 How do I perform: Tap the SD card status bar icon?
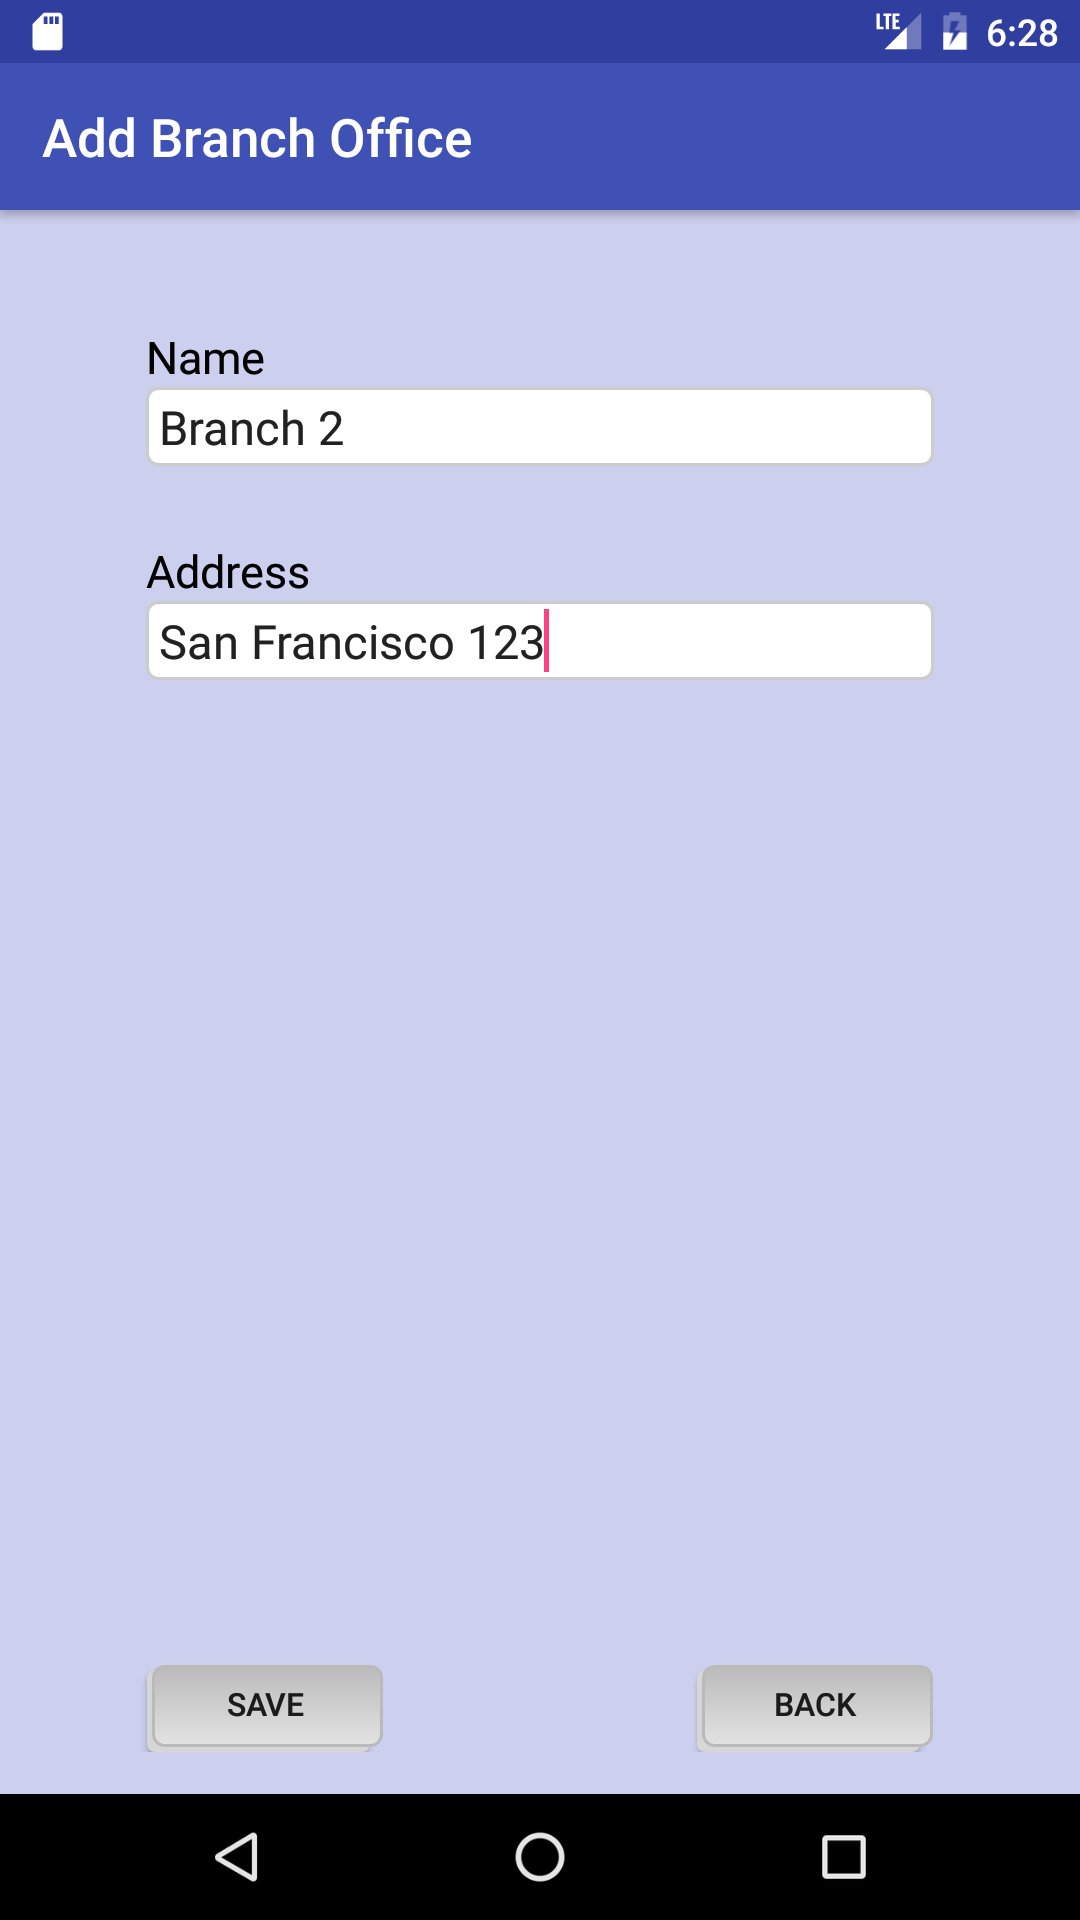click(47, 32)
